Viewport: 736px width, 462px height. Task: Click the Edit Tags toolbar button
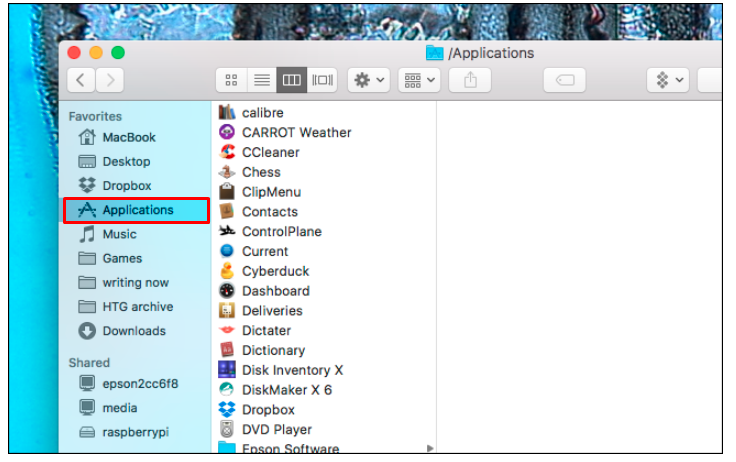564,80
